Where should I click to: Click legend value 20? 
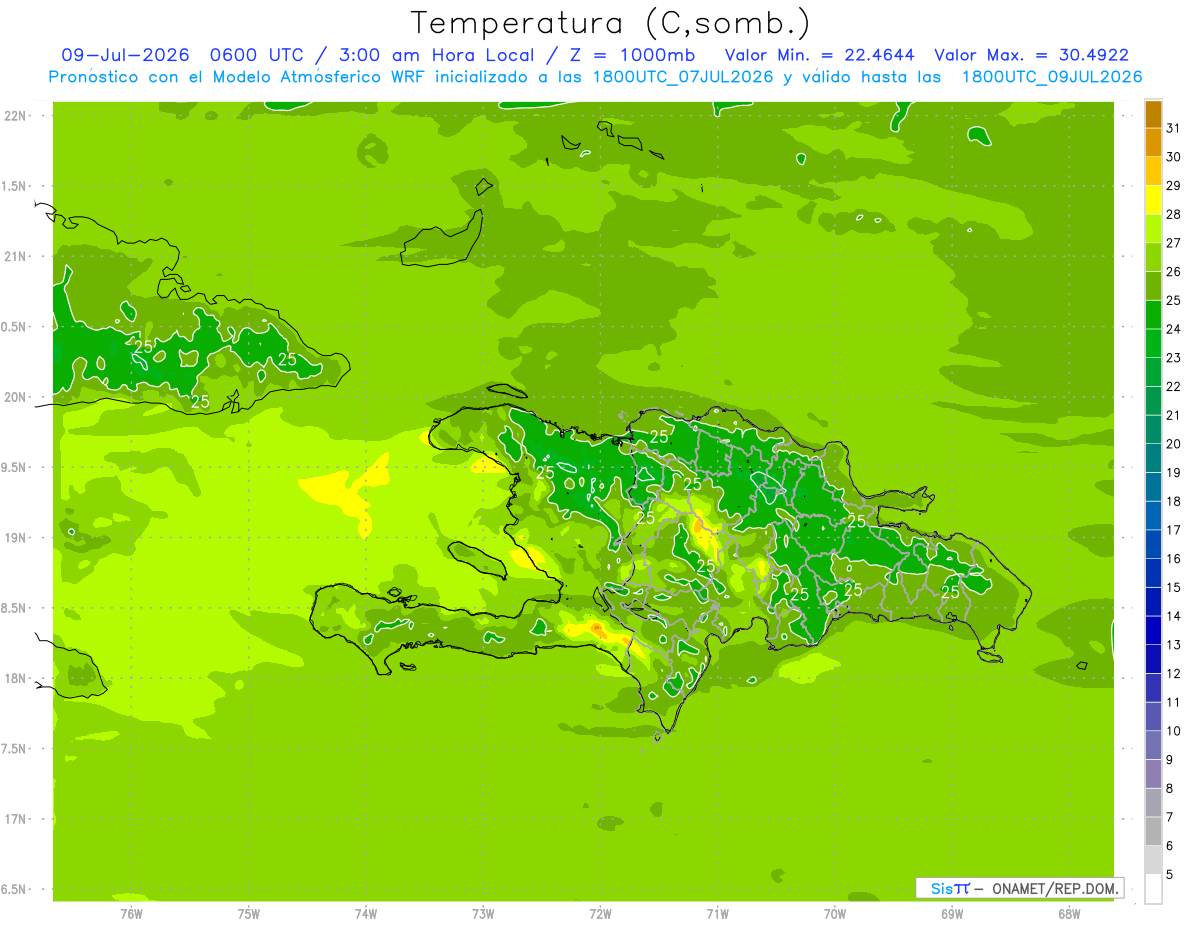[1174, 444]
